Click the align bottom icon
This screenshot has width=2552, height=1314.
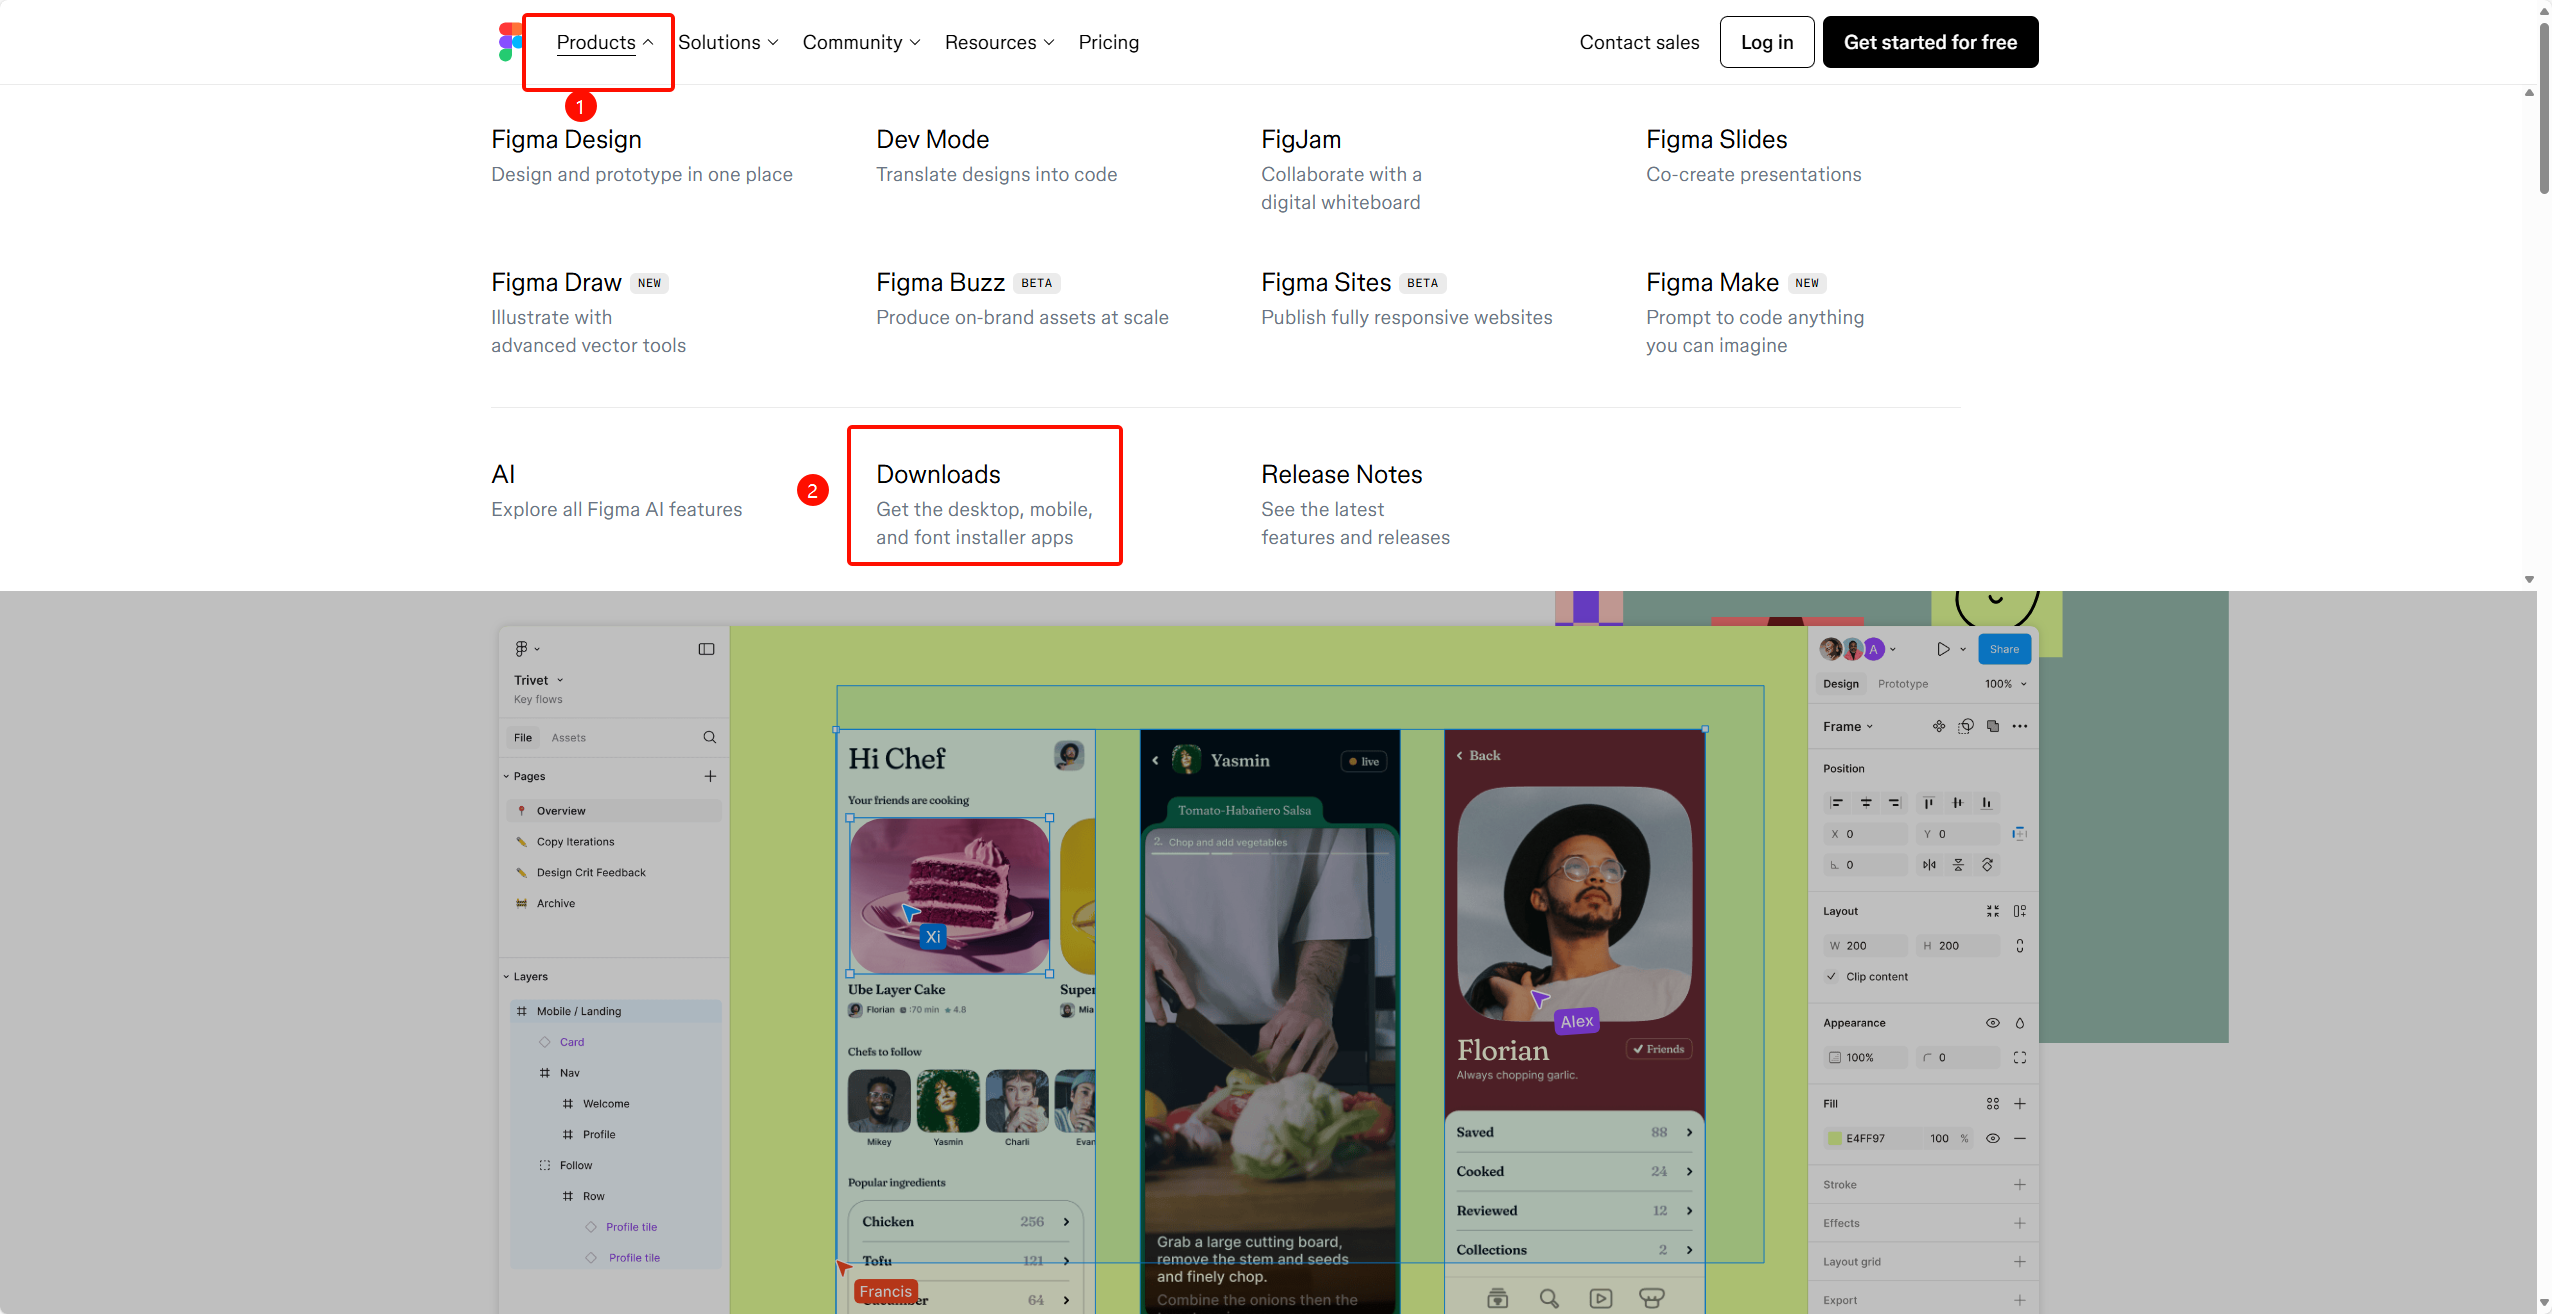point(1986,803)
